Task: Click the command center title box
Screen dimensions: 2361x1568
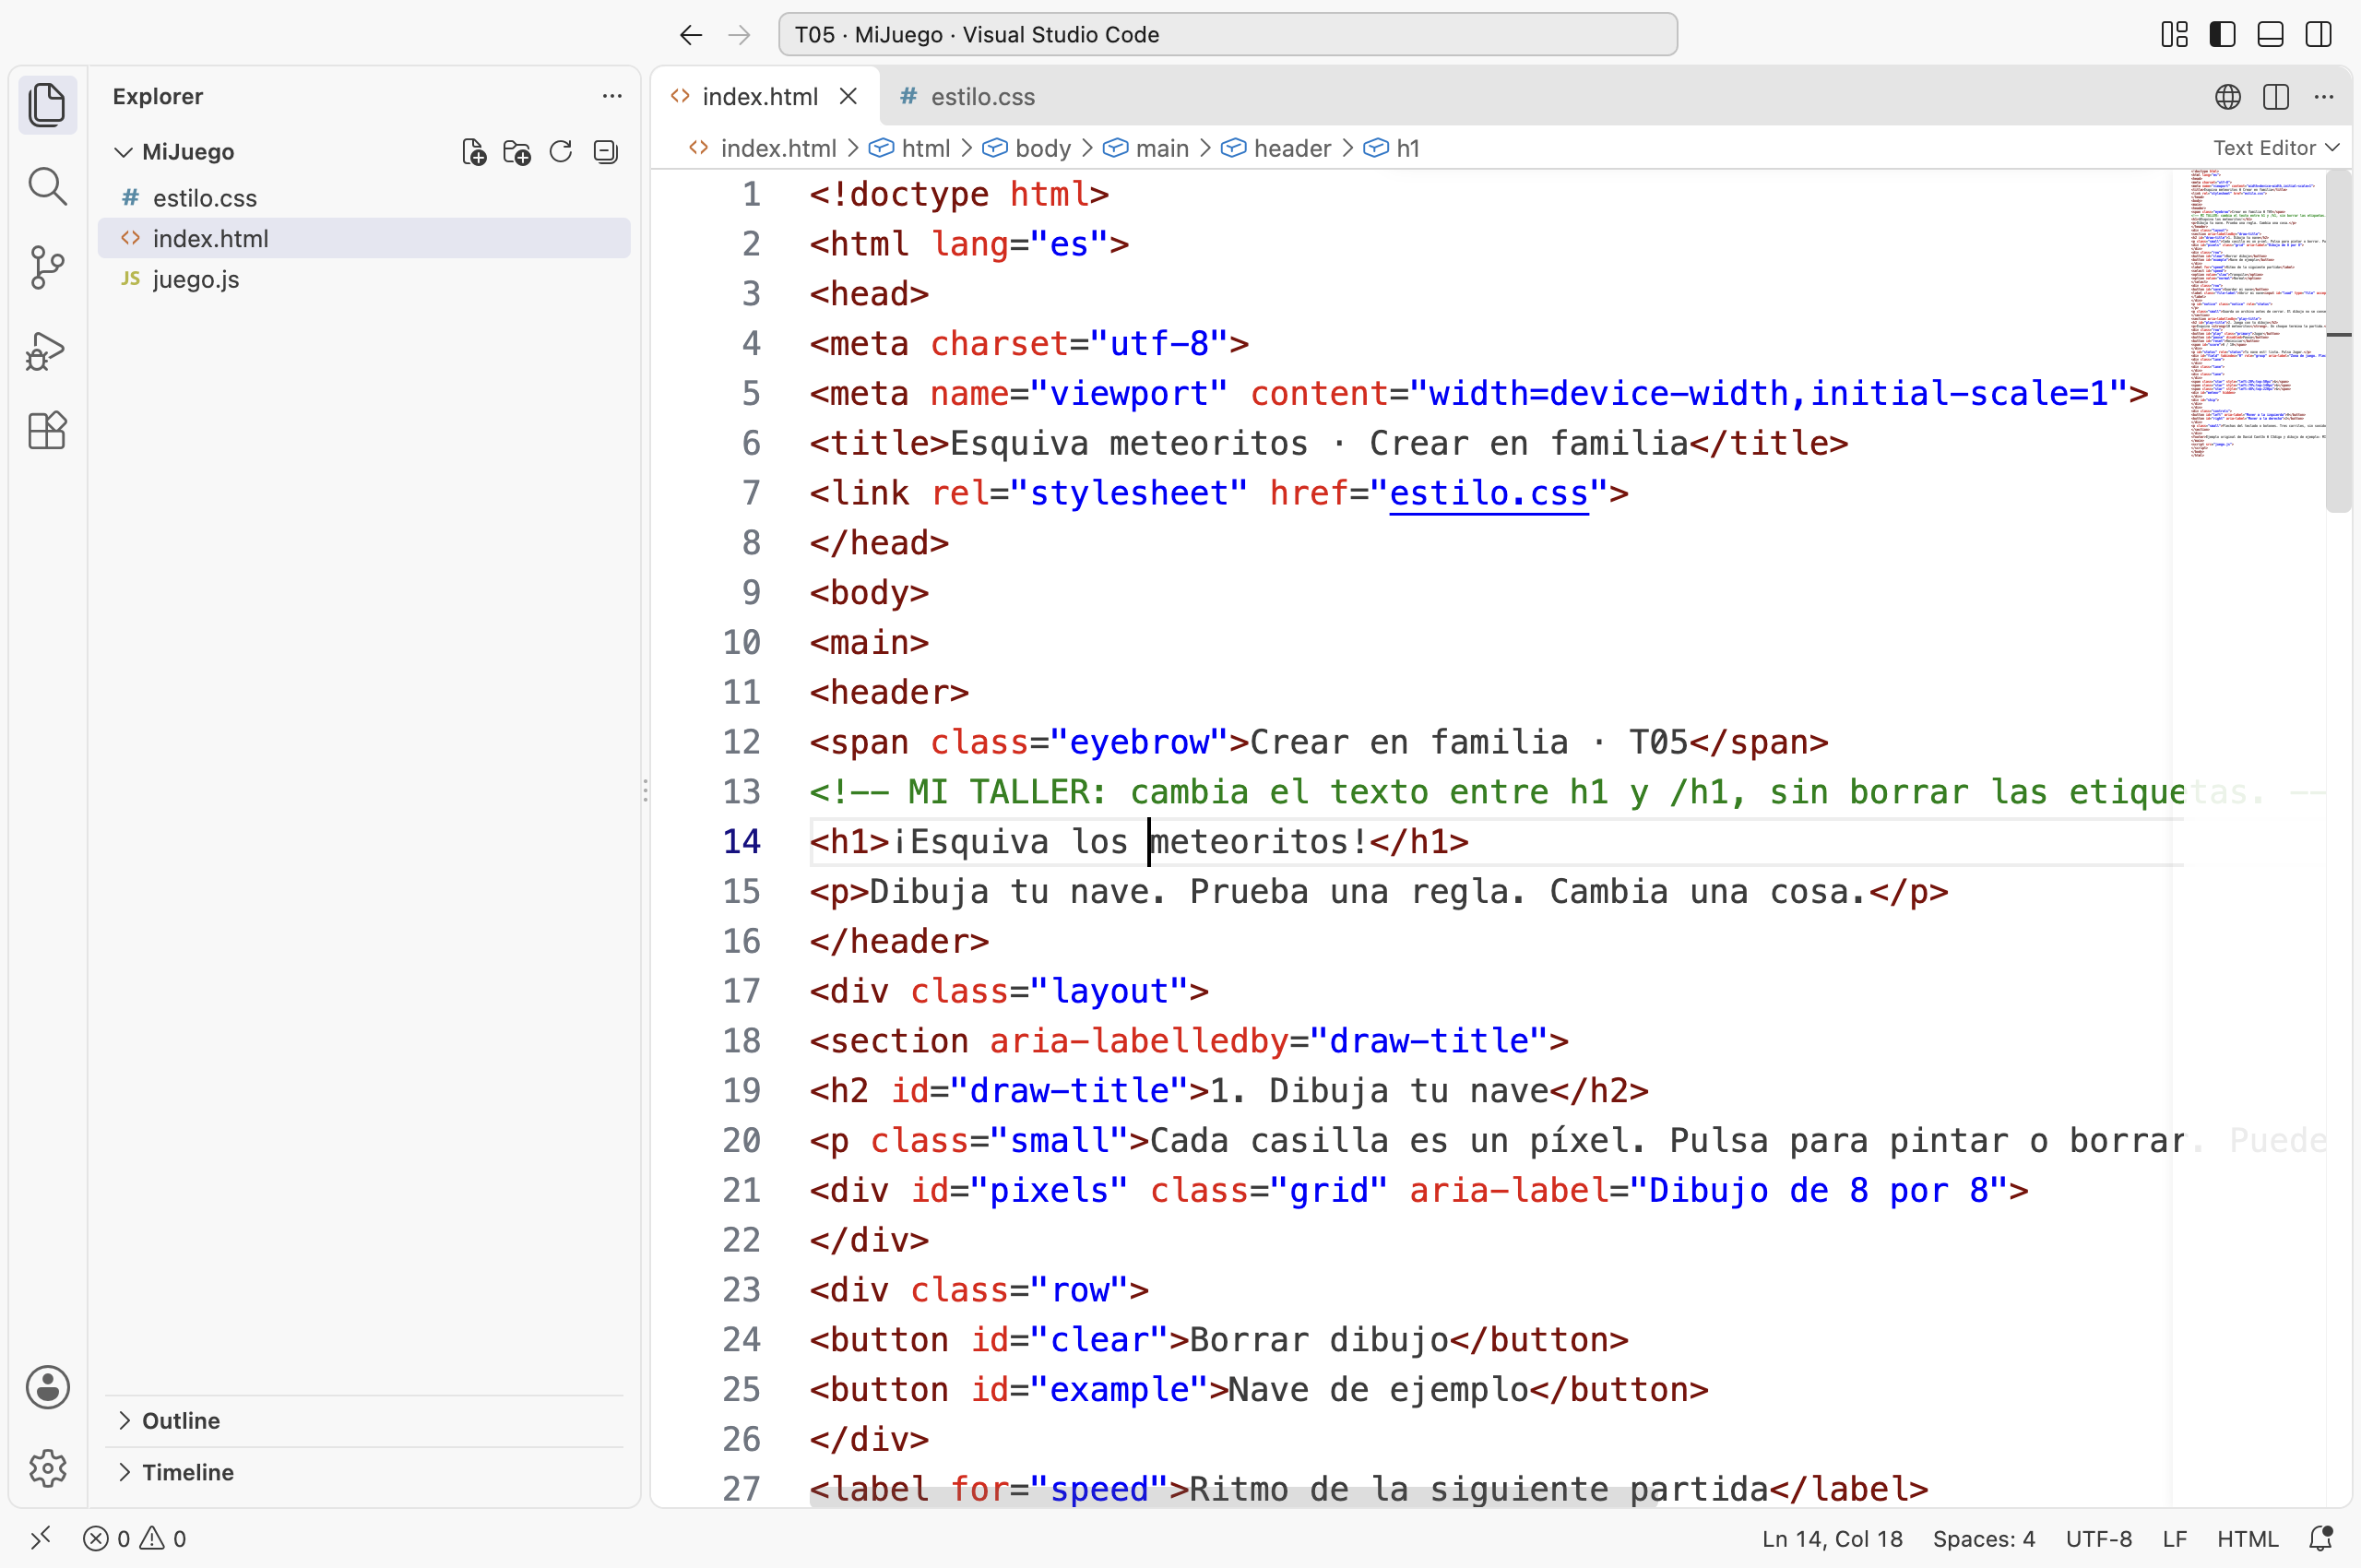Action: [x=1227, y=35]
